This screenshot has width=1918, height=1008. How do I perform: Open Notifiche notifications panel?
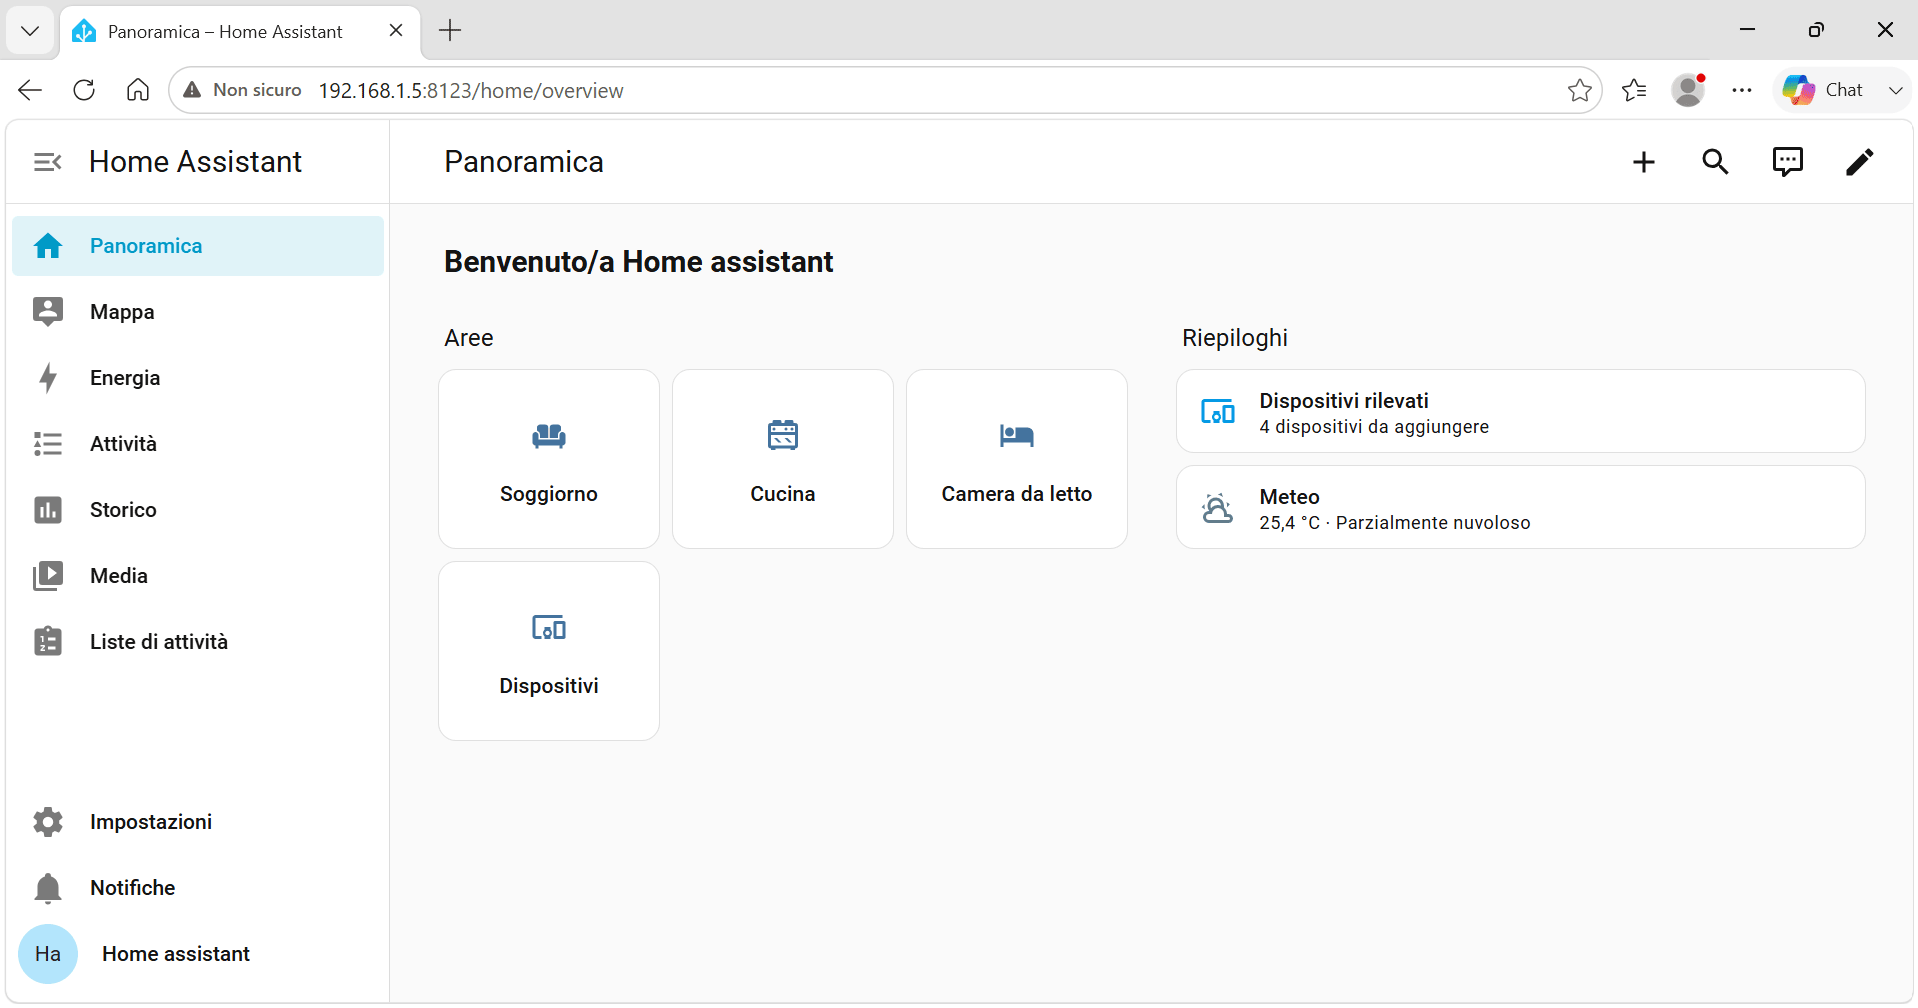(198, 888)
